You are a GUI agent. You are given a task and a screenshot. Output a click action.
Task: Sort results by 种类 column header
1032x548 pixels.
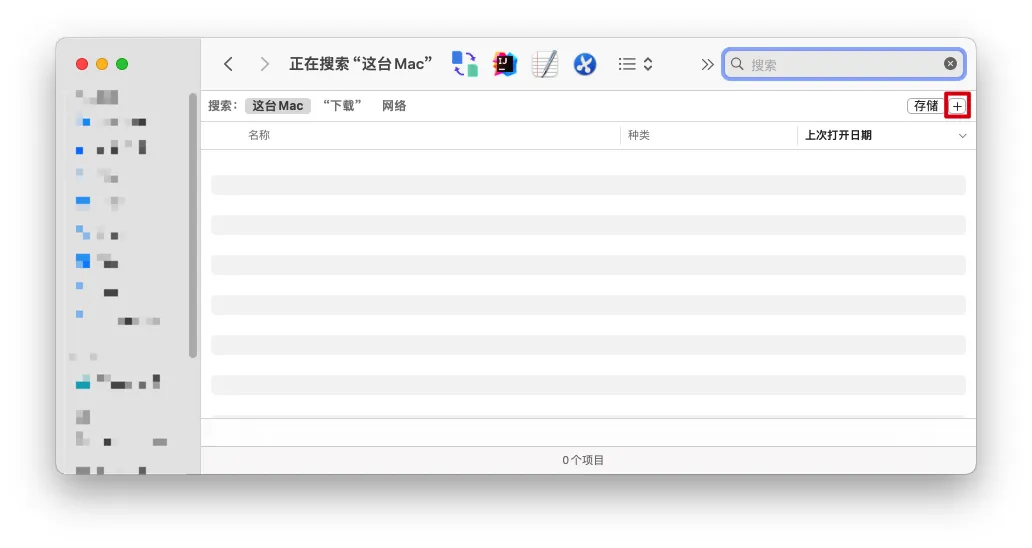[x=639, y=135]
